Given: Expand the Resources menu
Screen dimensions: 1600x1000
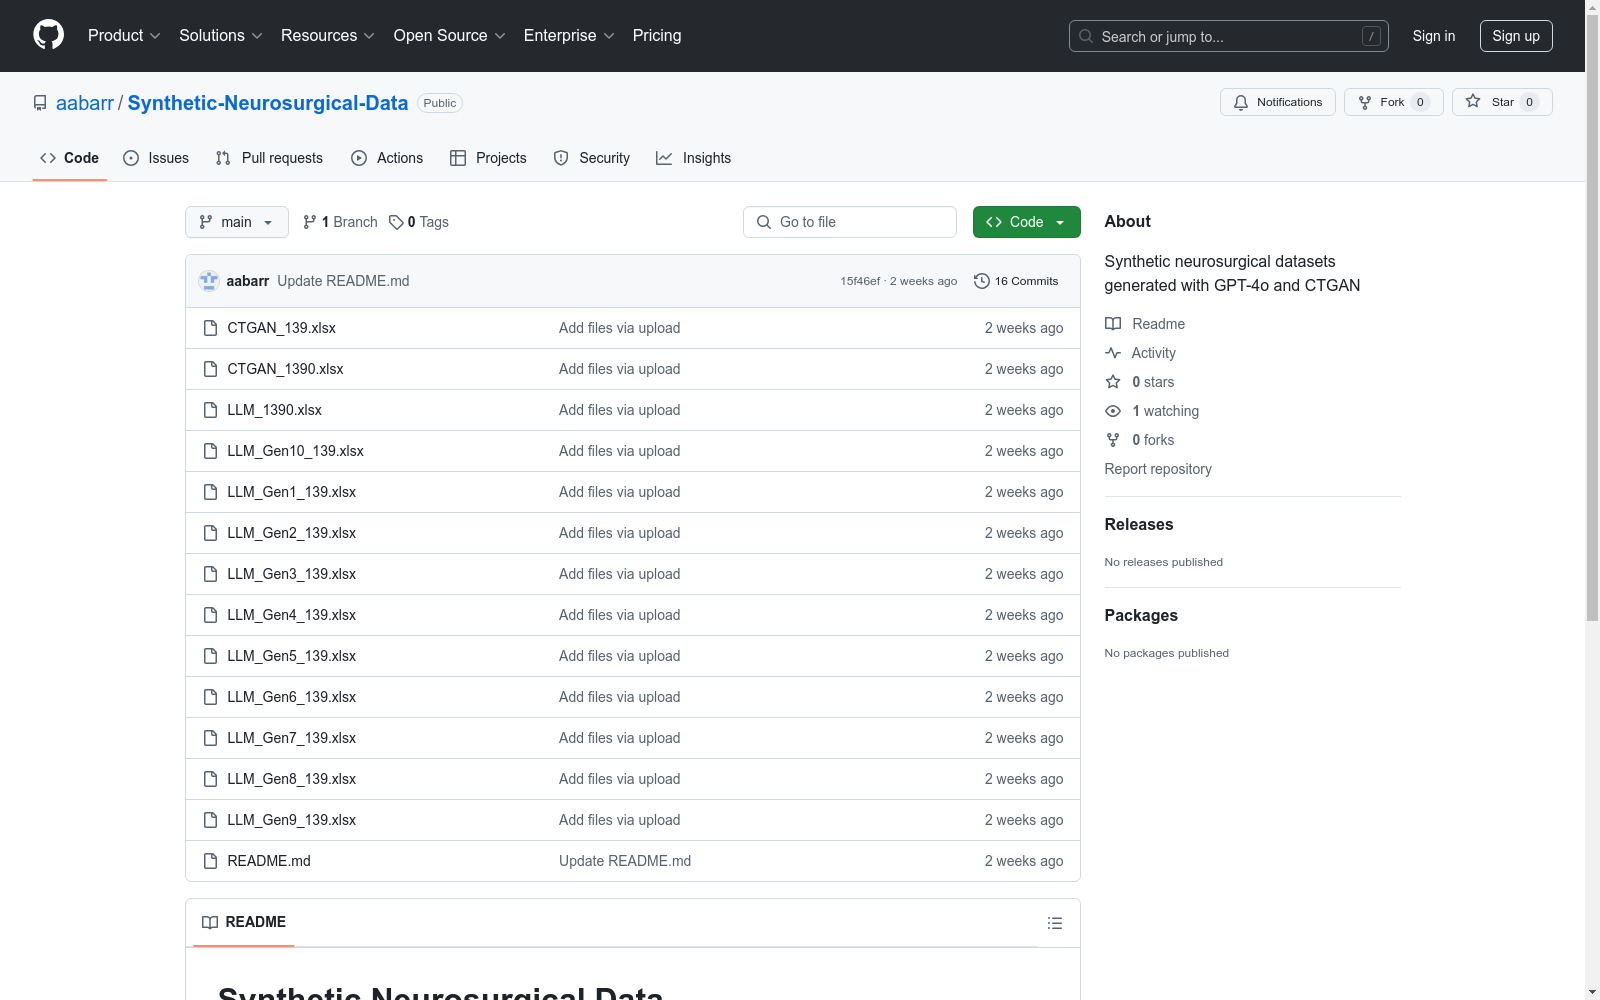Looking at the screenshot, I should coord(328,35).
